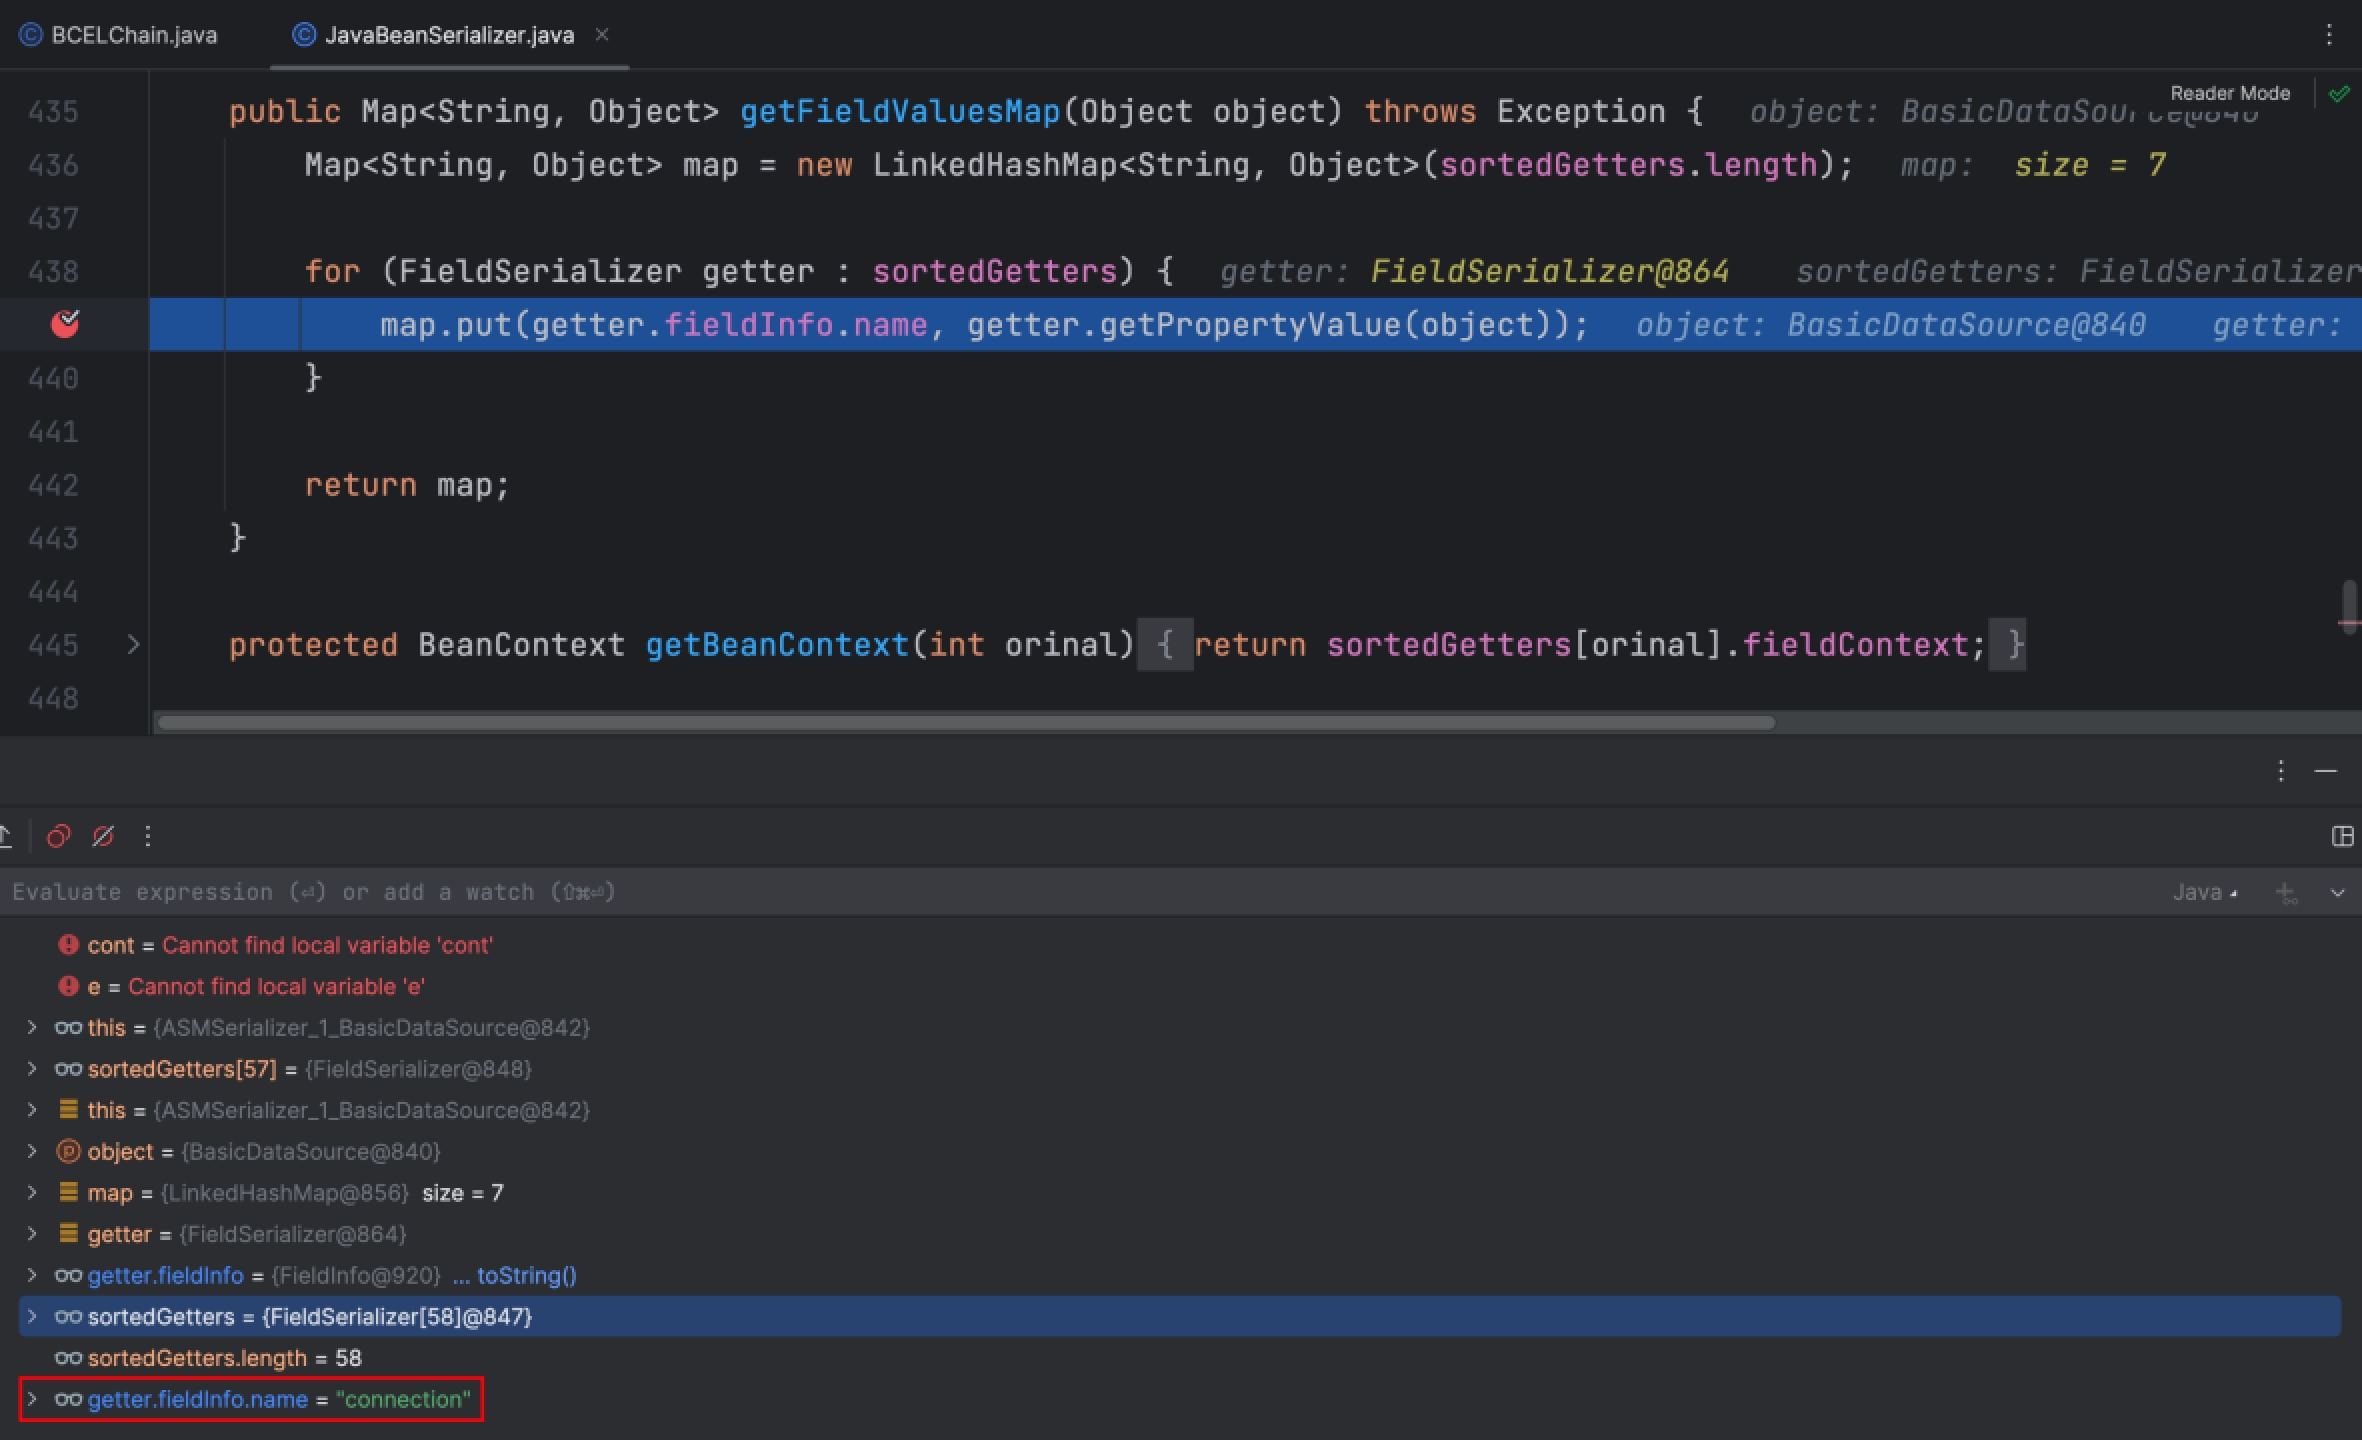The image size is (2362, 1440).
Task: Expand the sortedGetters[57] watch
Action: (x=32, y=1068)
